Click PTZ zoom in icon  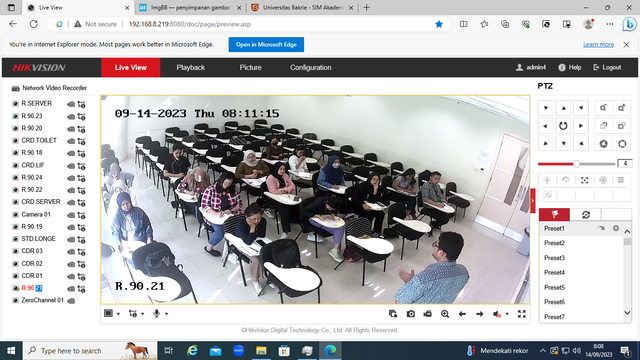621,108
